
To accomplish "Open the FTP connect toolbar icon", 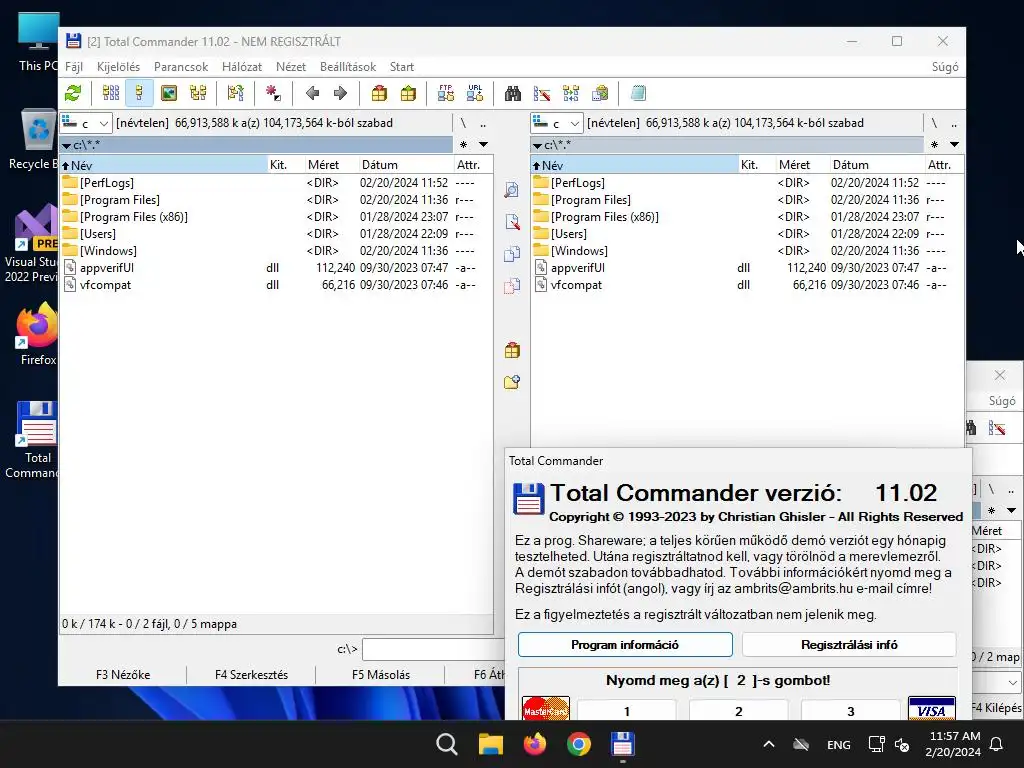I will click(x=446, y=93).
